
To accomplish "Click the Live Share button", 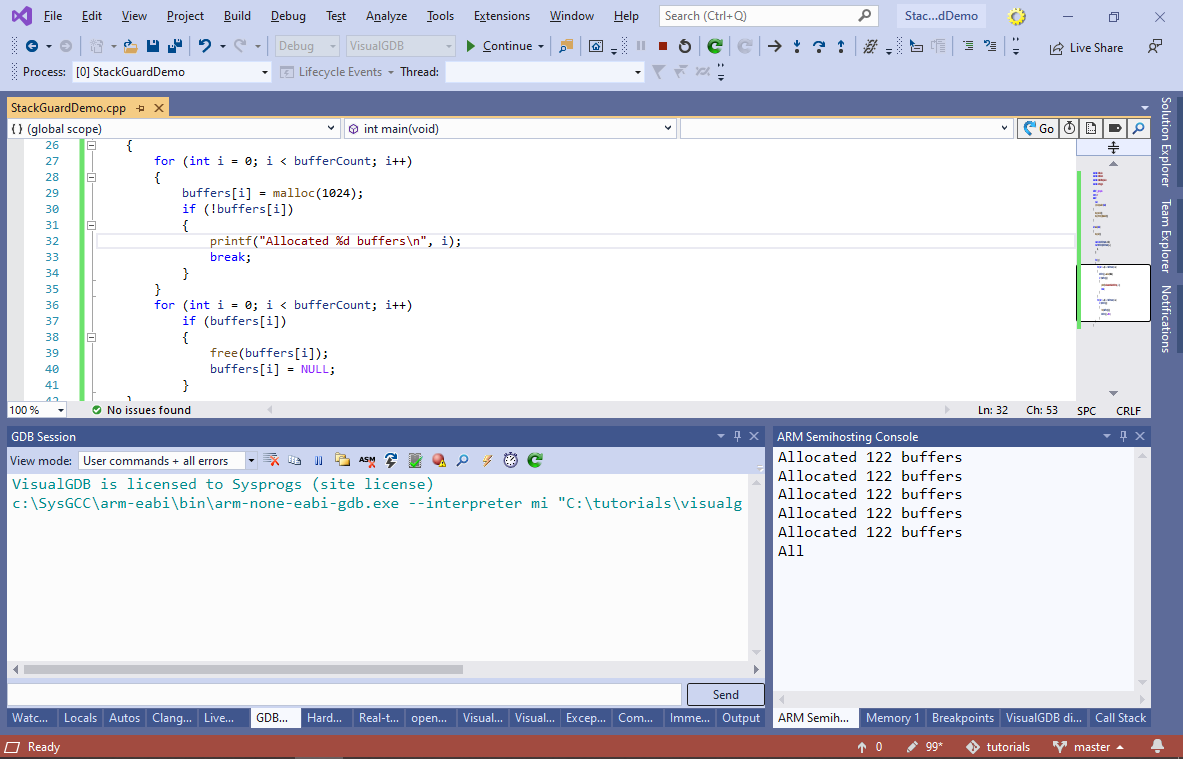I will (x=1086, y=47).
